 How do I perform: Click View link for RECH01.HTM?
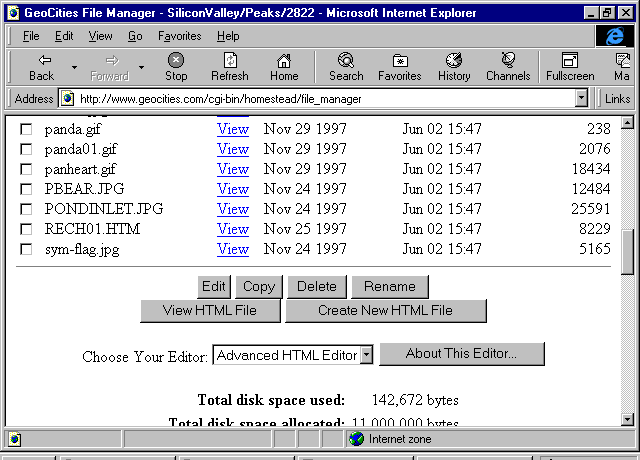click(233, 229)
